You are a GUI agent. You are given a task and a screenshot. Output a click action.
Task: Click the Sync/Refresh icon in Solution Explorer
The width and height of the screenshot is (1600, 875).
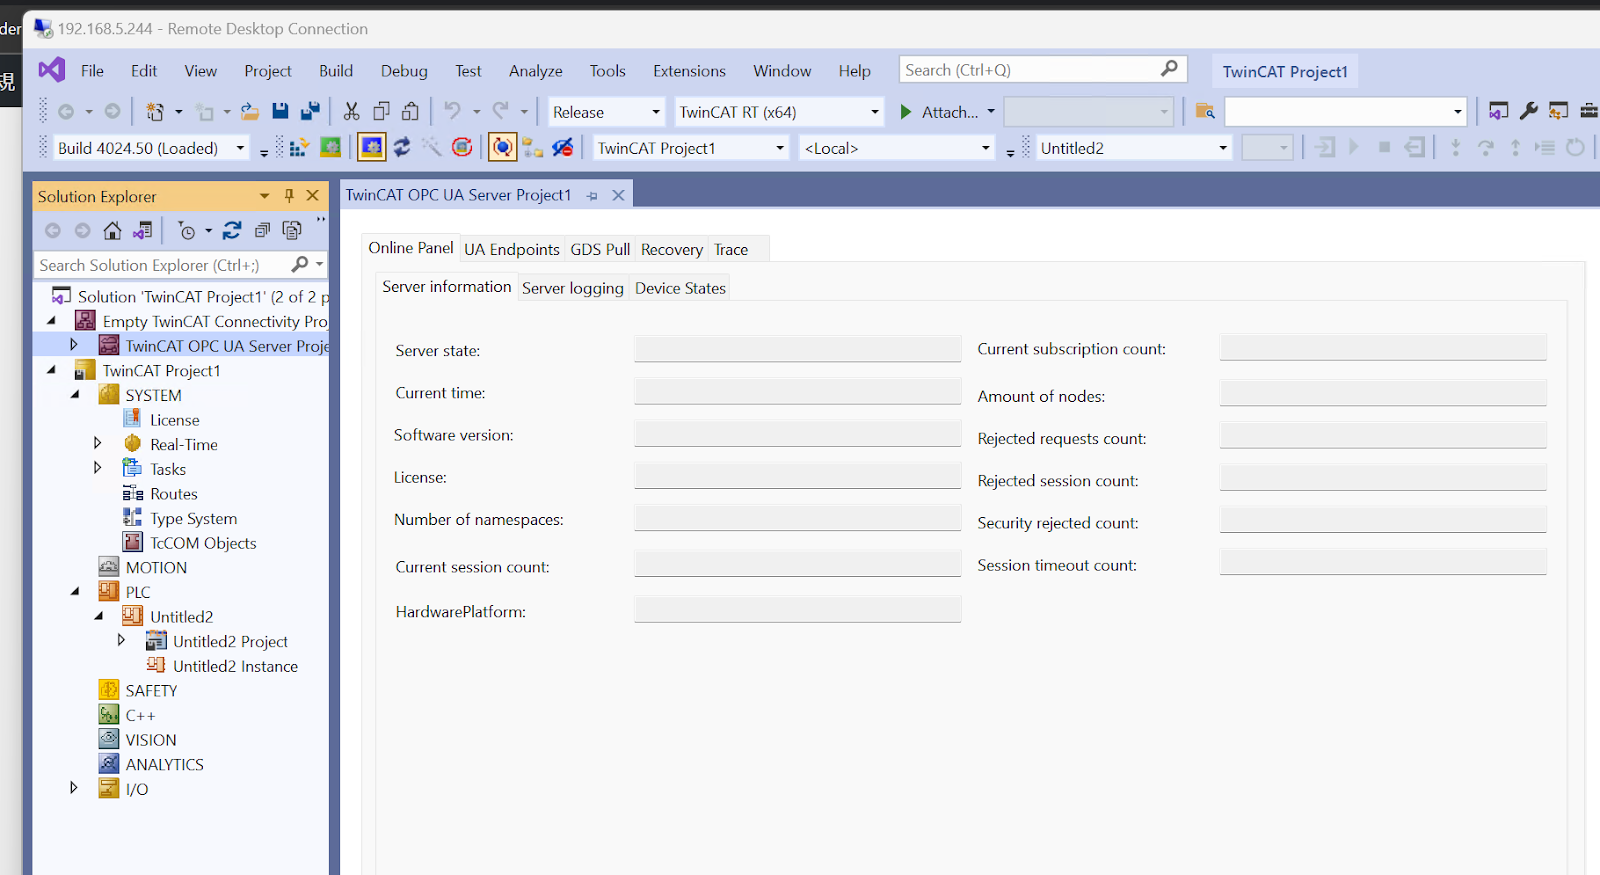tap(232, 231)
